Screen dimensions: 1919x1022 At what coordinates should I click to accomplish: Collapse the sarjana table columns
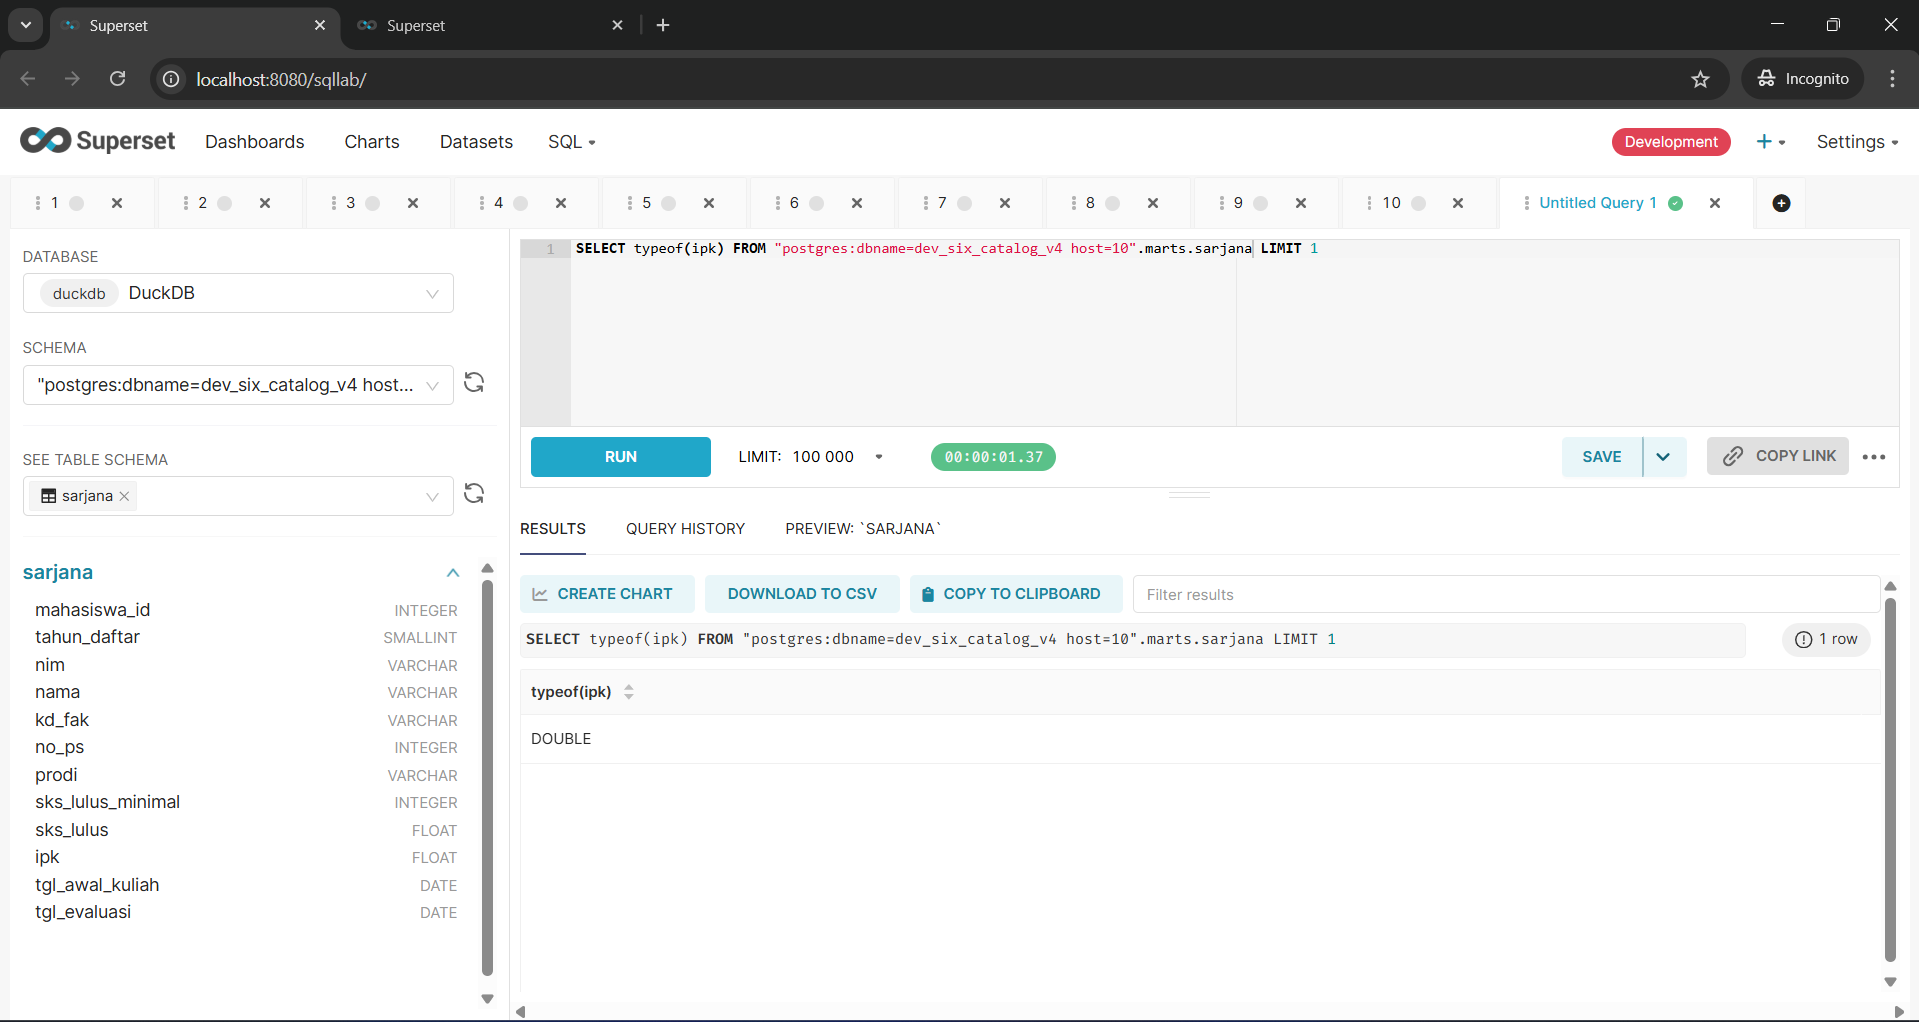click(x=453, y=573)
